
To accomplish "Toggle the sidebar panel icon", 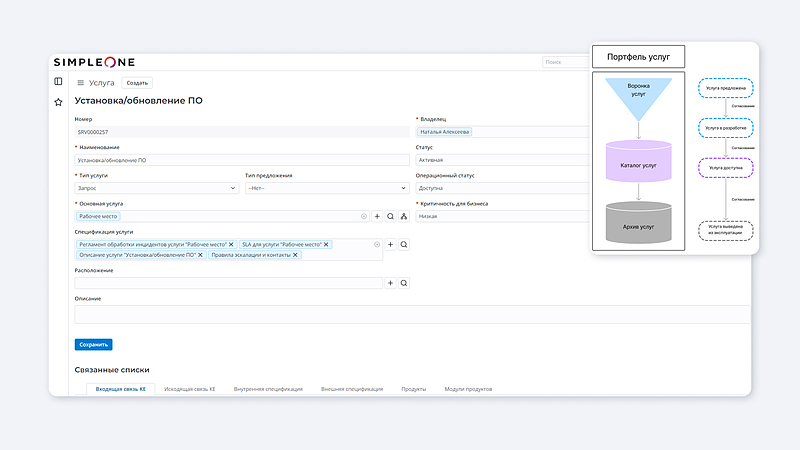I will (58, 82).
